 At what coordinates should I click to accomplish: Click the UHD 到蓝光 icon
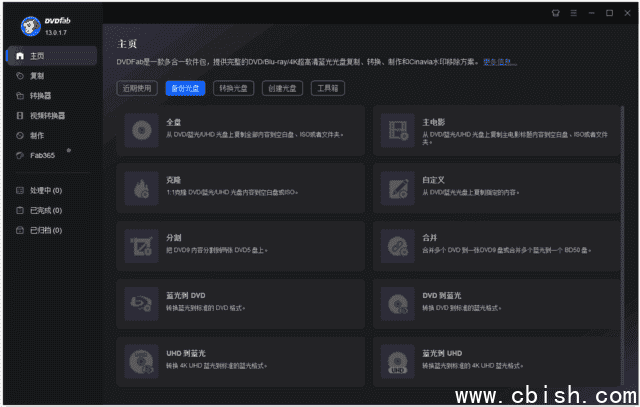[142, 362]
